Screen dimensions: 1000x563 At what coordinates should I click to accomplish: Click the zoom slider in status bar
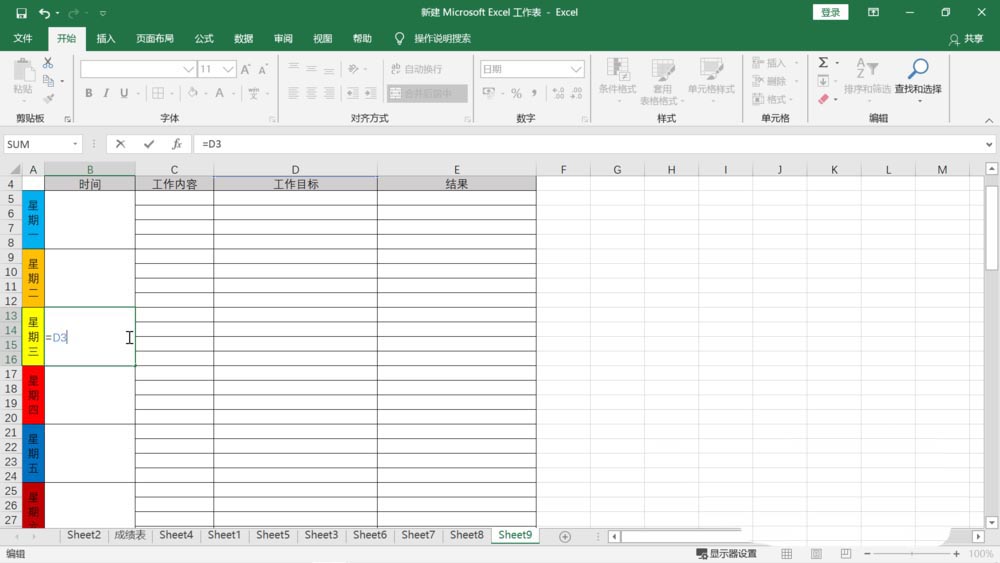(911, 554)
